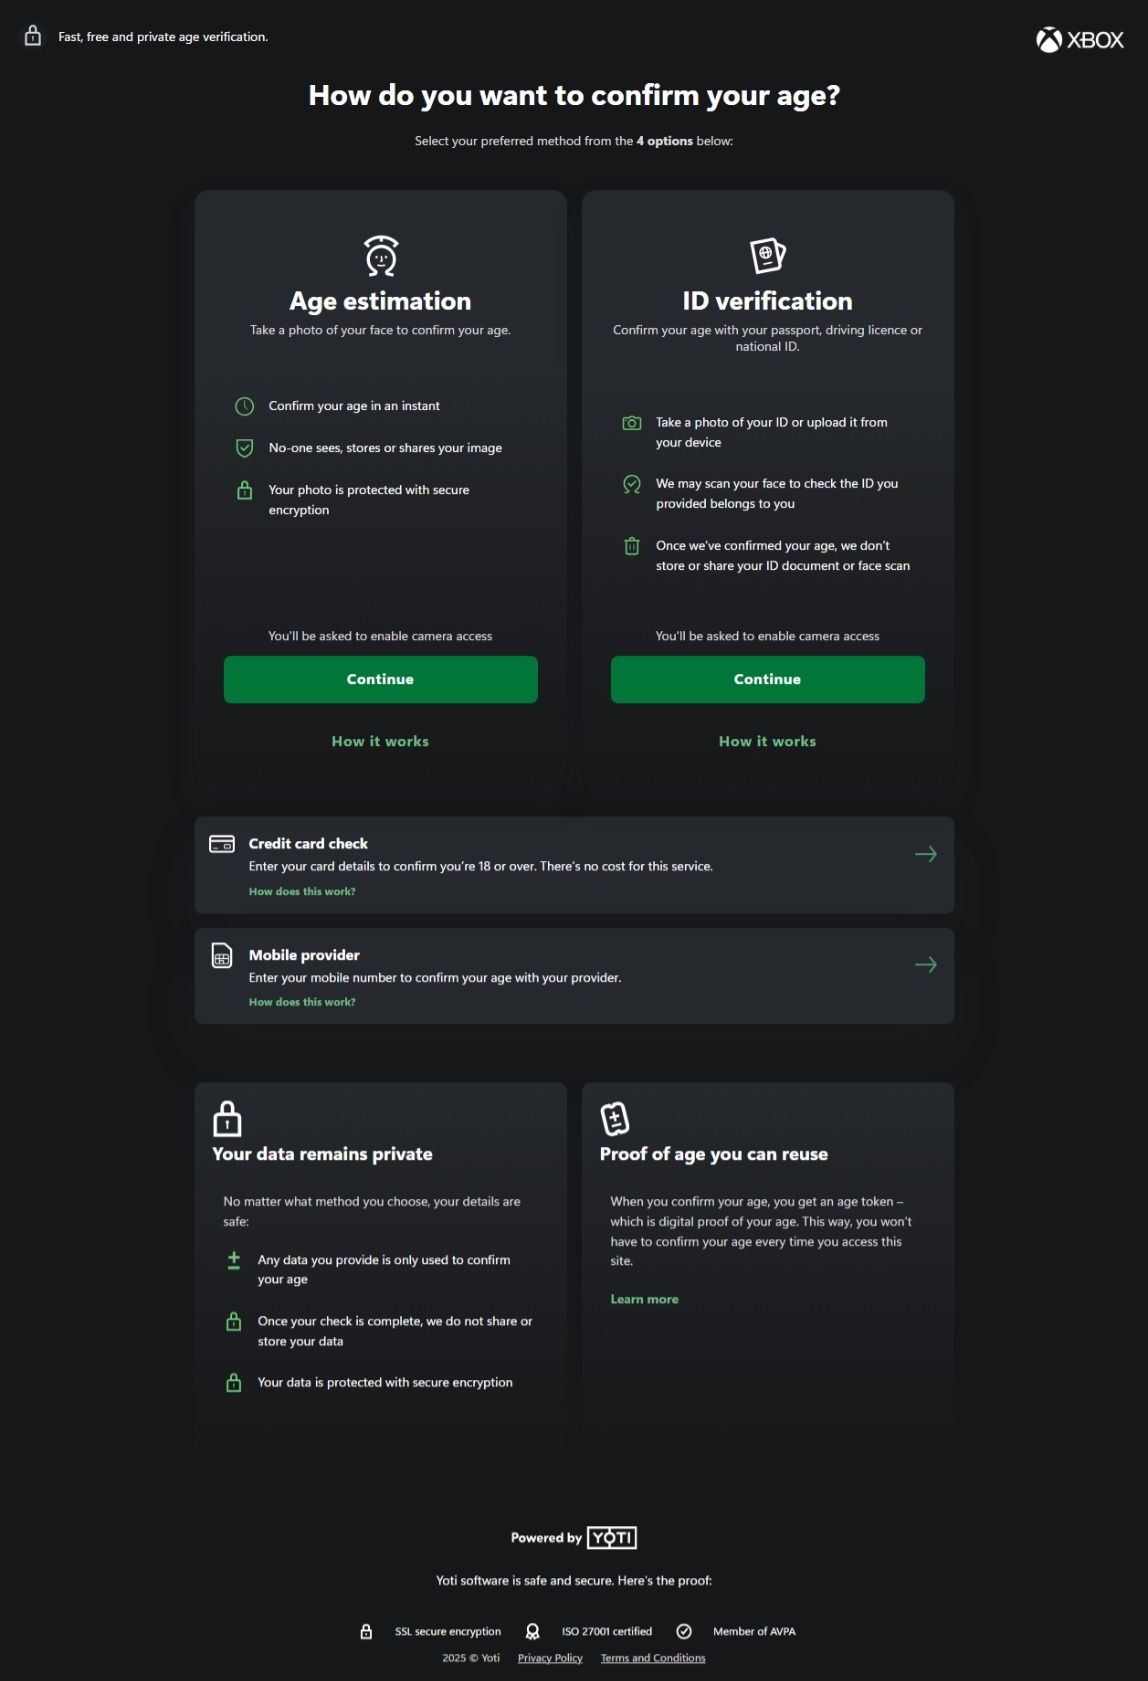
Task: Open How it works for Age estimation
Action: pyautogui.click(x=380, y=741)
